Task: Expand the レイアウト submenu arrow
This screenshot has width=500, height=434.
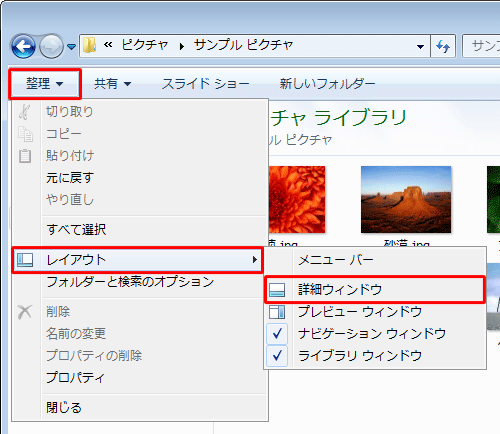Action: coord(255,260)
